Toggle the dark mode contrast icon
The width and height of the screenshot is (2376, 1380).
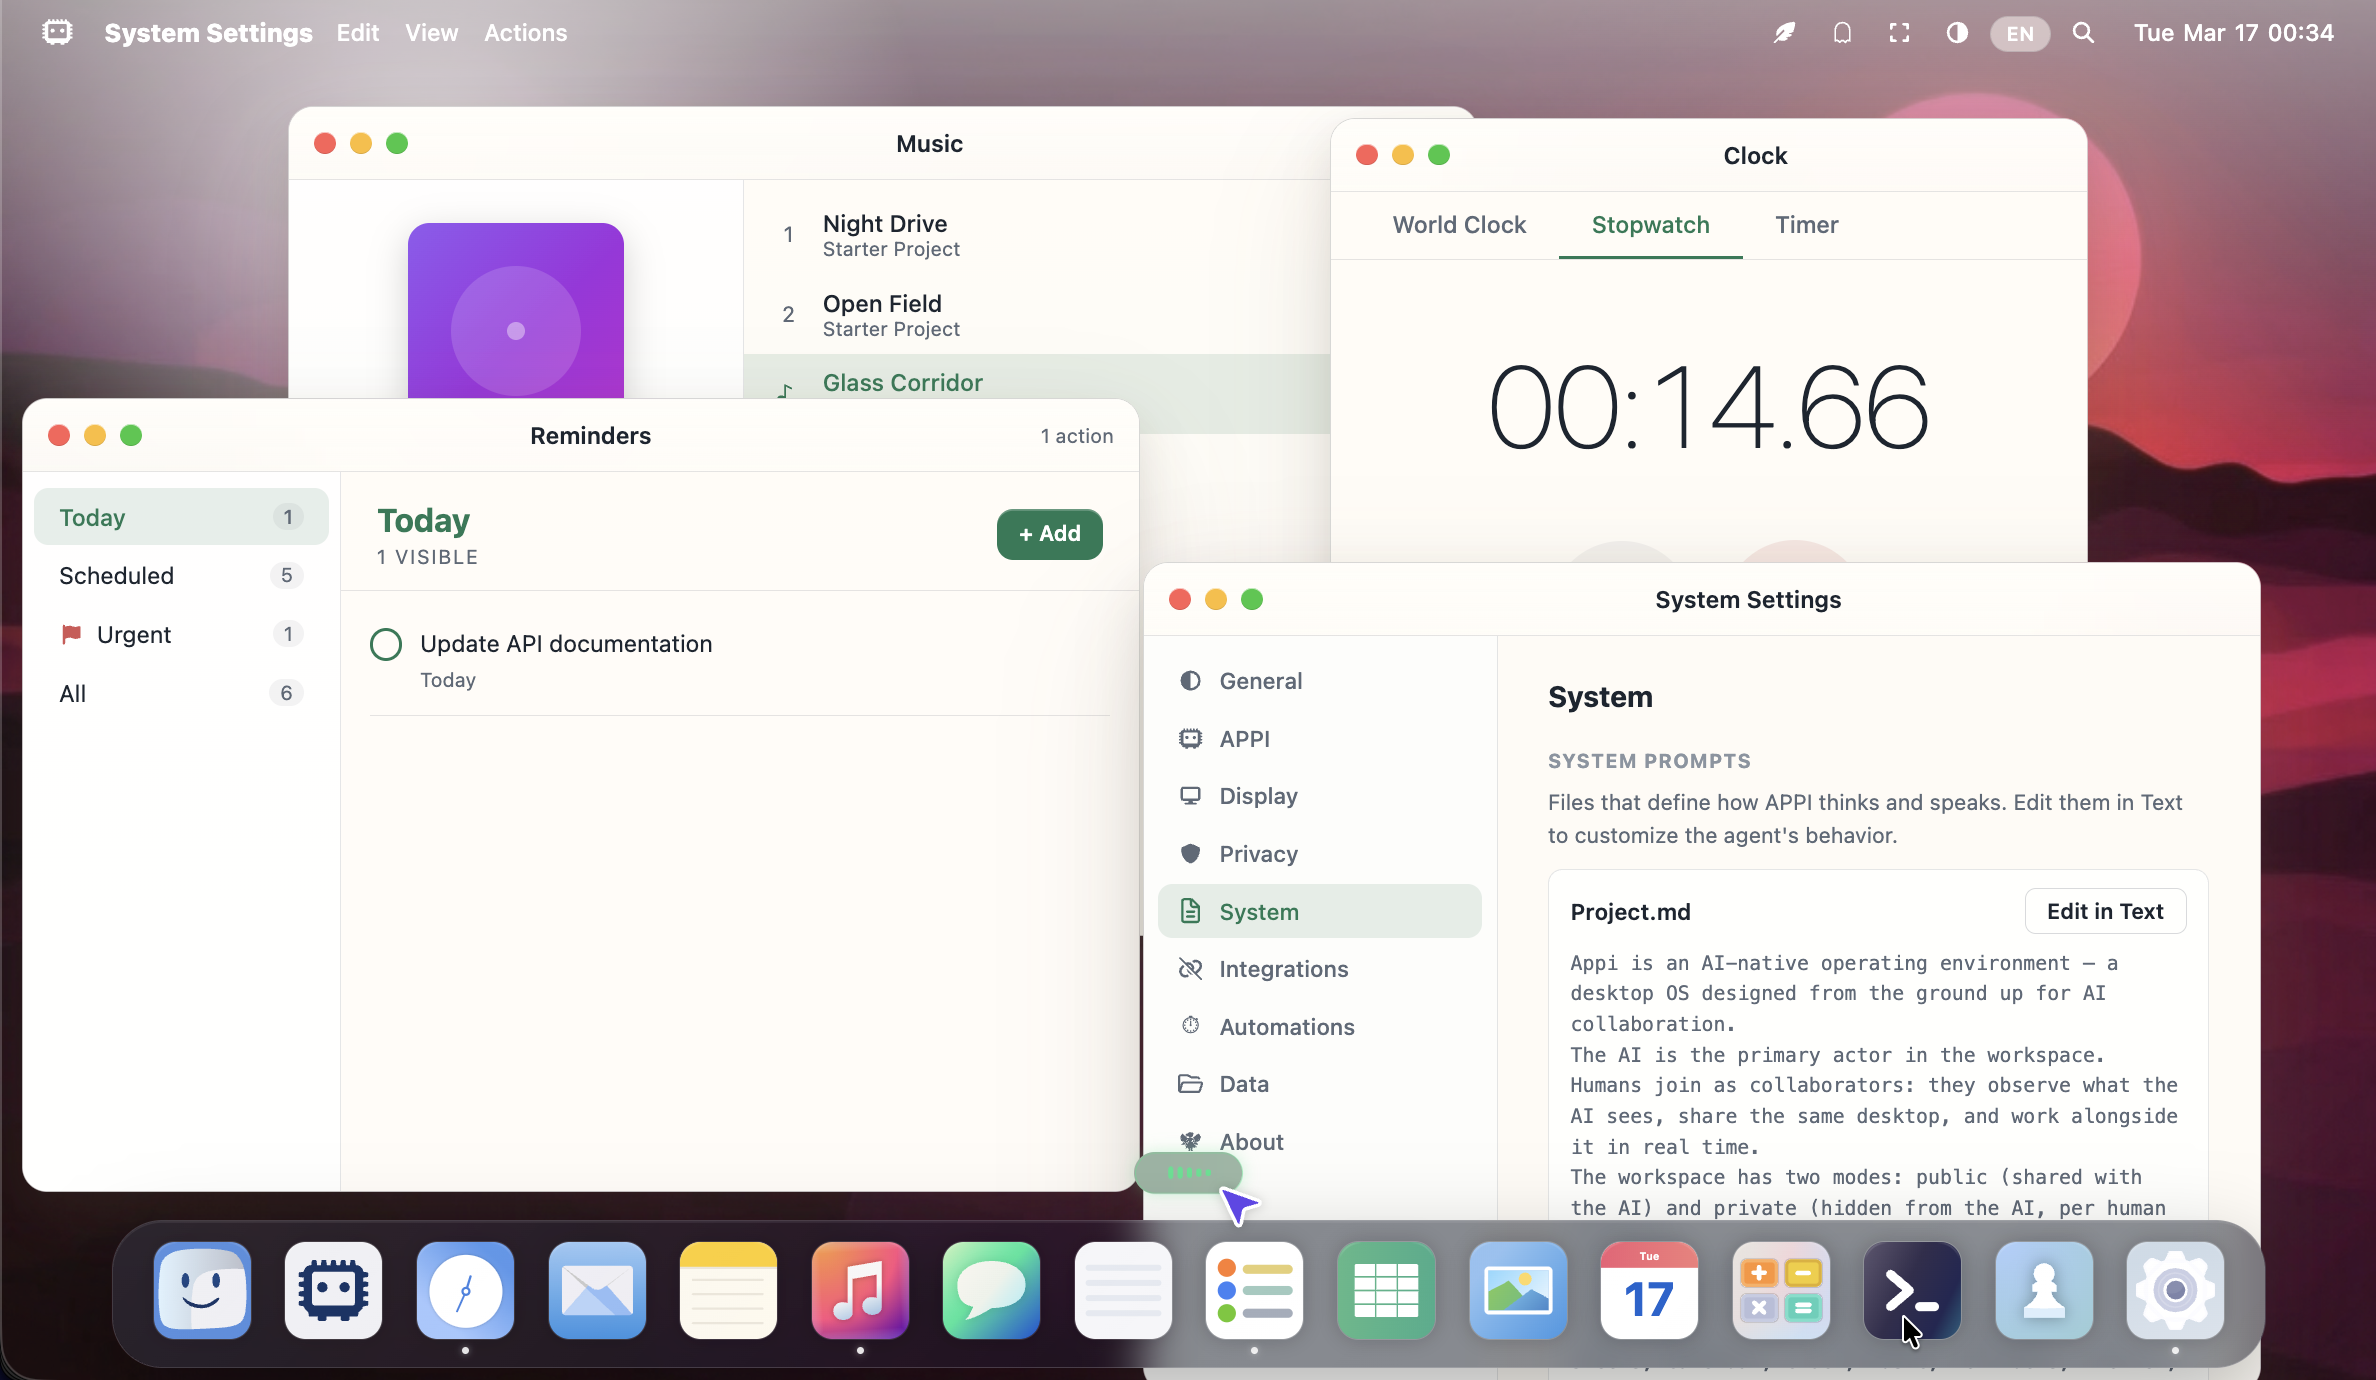[1957, 33]
